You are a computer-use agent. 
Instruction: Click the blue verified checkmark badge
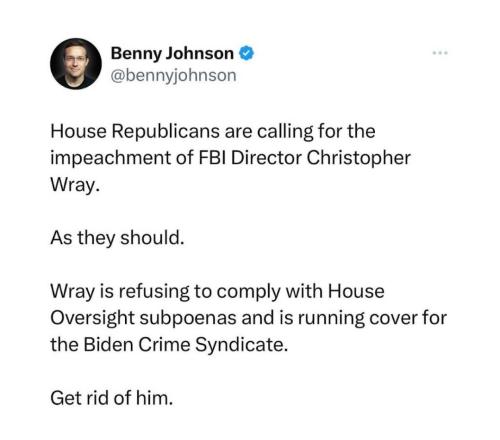(x=246, y=53)
